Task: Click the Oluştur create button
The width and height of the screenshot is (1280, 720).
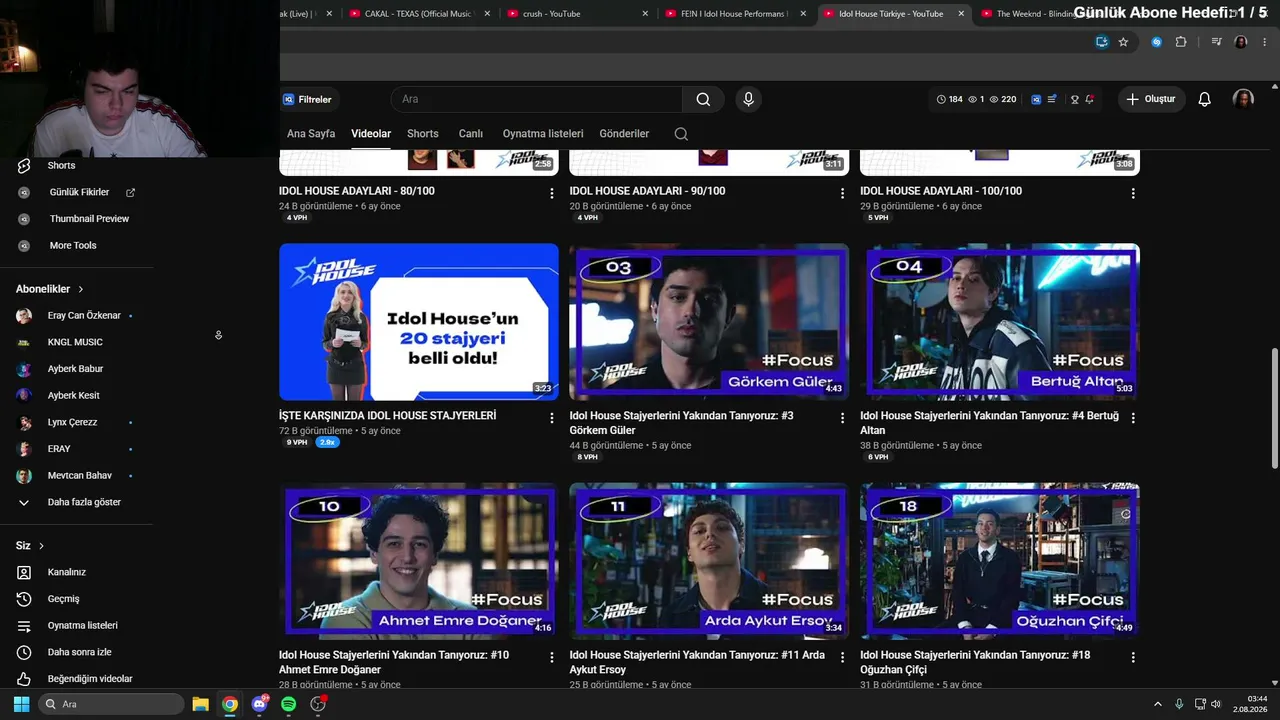Action: tap(1151, 99)
